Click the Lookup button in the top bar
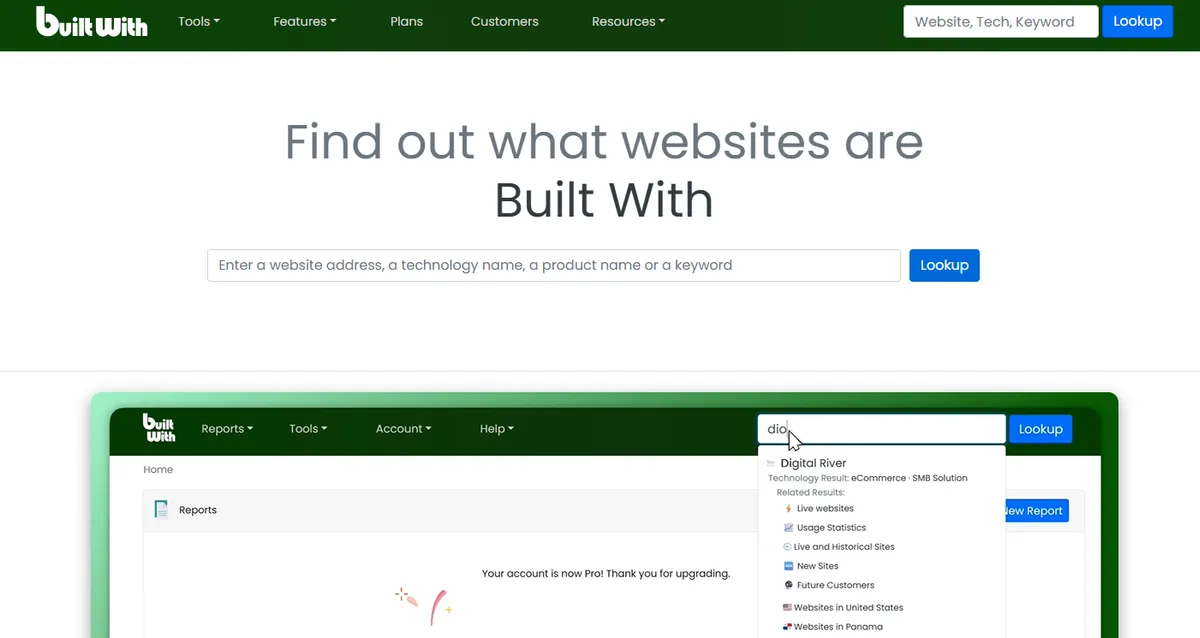 [1137, 21]
